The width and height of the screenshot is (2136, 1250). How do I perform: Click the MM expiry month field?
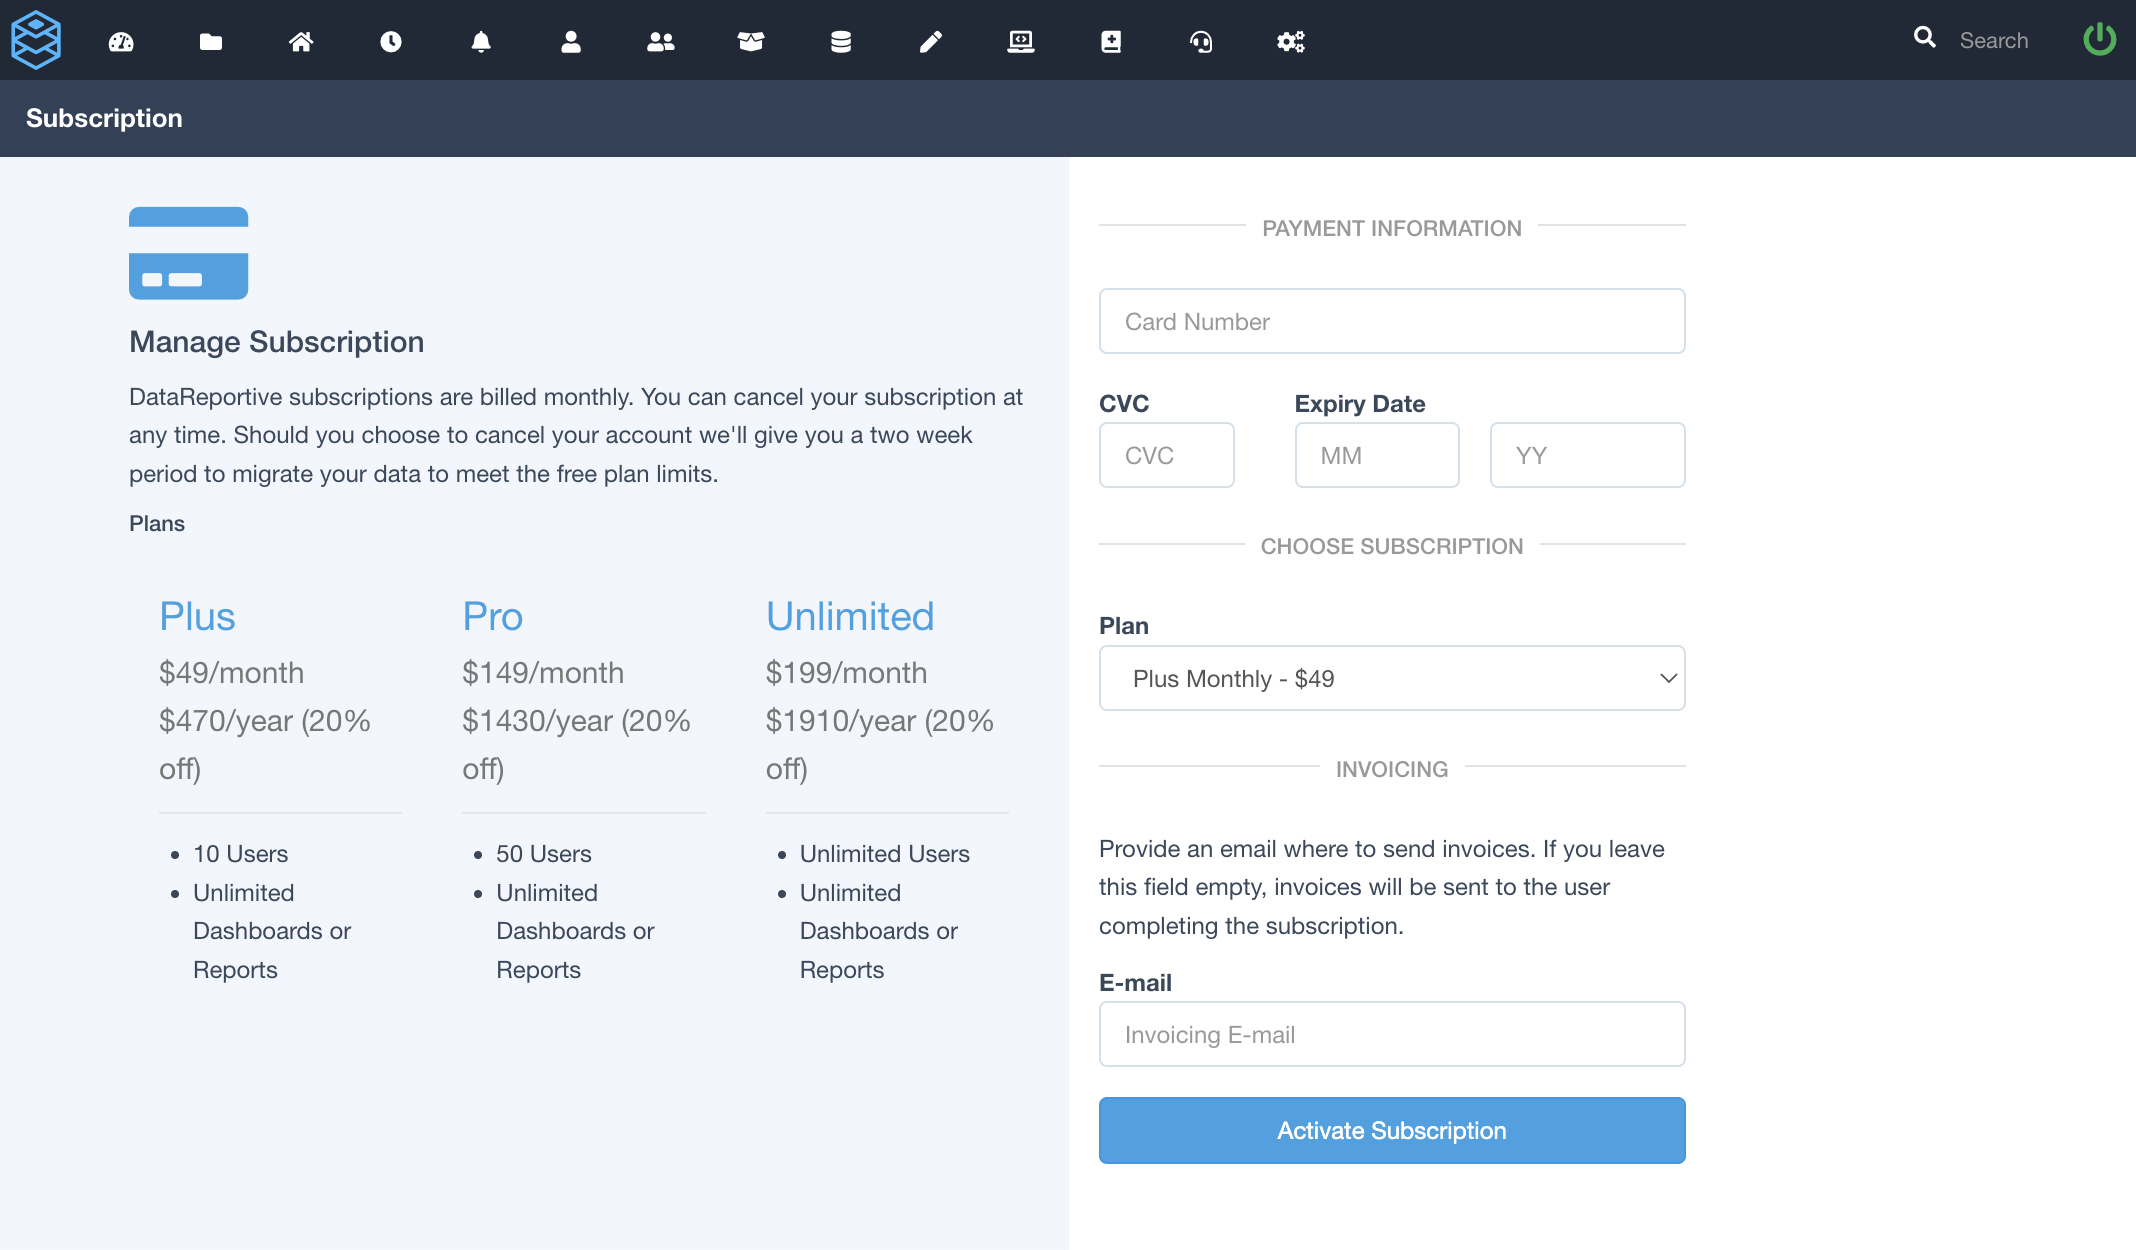click(x=1377, y=455)
